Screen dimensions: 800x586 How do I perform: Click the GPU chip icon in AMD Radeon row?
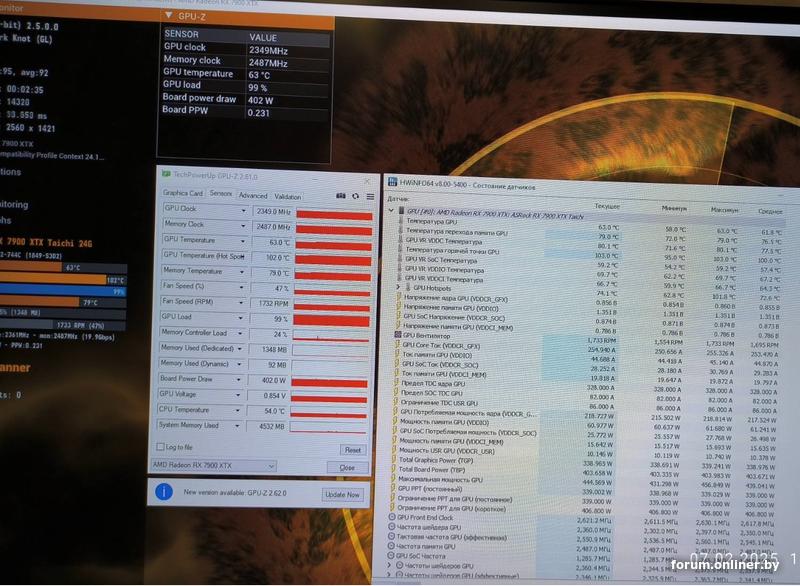point(402,210)
